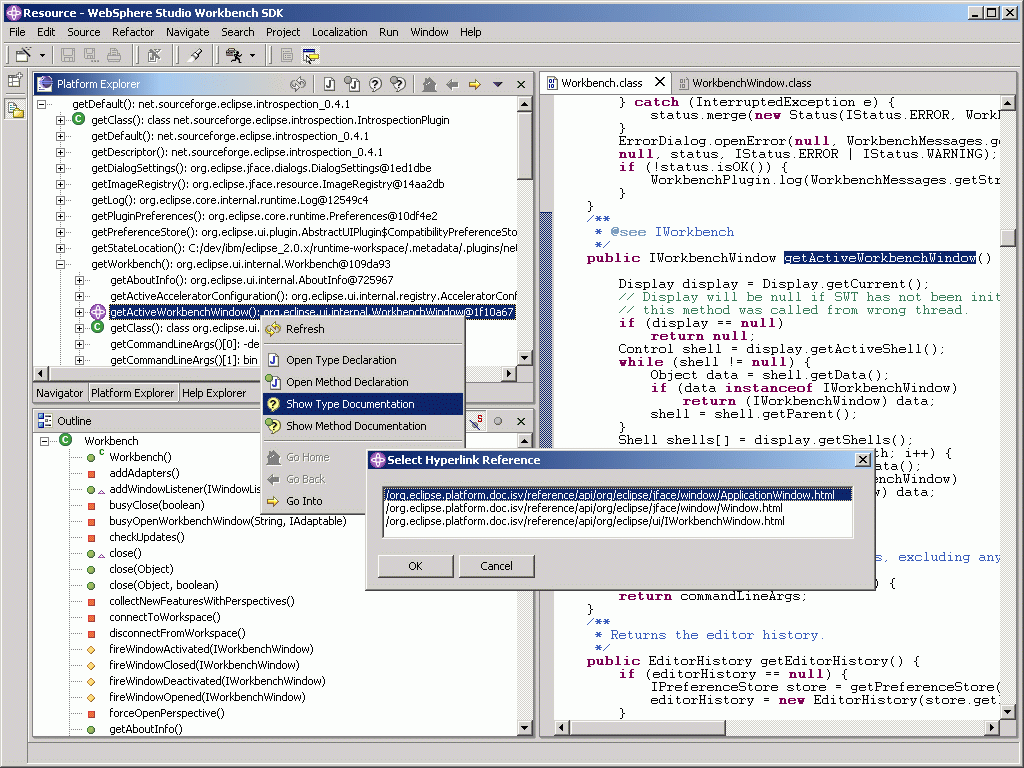Open the Window menu
The height and width of the screenshot is (768, 1024).
(x=429, y=32)
